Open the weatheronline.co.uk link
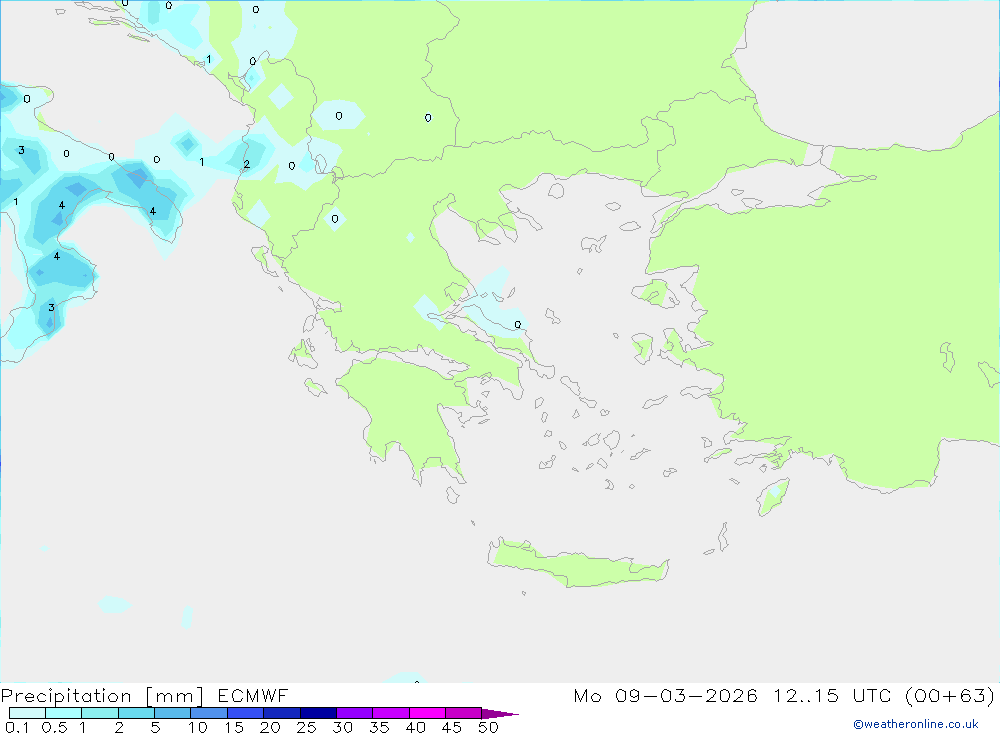This screenshot has width=1000, height=733. pyautogui.click(x=916, y=724)
